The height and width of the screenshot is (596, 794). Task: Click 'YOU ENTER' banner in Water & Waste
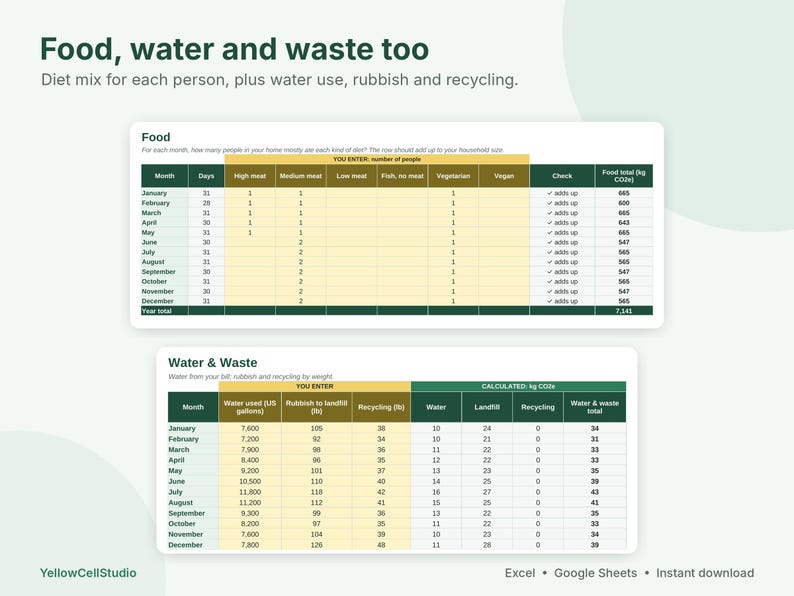(314, 386)
